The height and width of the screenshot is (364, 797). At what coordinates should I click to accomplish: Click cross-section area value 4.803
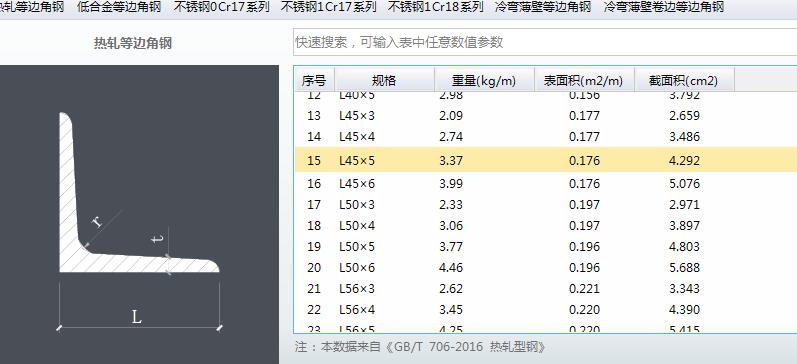[685, 247]
